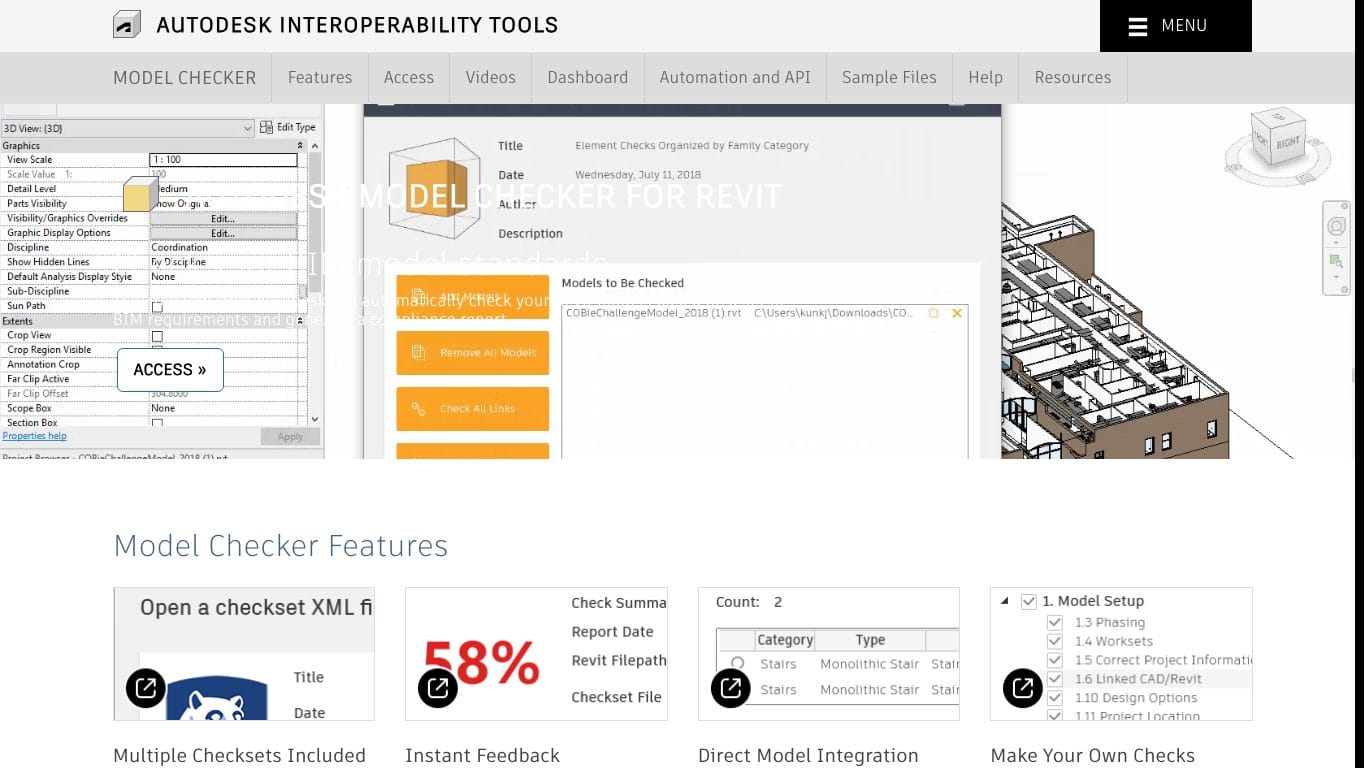Screen dimensions: 1365x768
Task: Toggle the 1. Model Setup checkbox
Action: click(x=1028, y=601)
